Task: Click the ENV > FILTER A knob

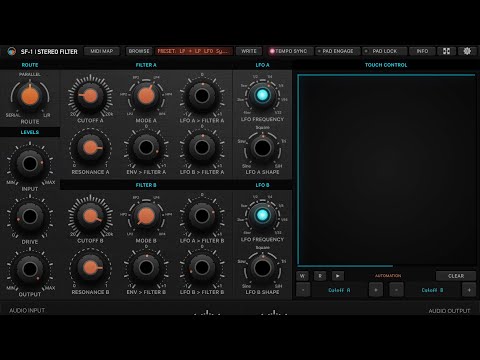Action: click(x=146, y=148)
